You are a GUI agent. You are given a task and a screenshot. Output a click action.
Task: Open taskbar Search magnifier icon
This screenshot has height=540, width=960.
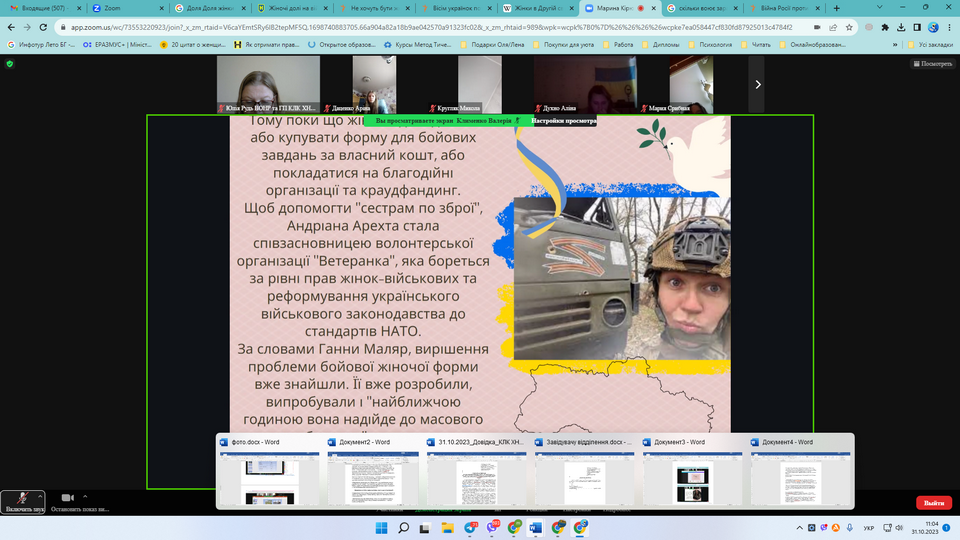click(404, 527)
